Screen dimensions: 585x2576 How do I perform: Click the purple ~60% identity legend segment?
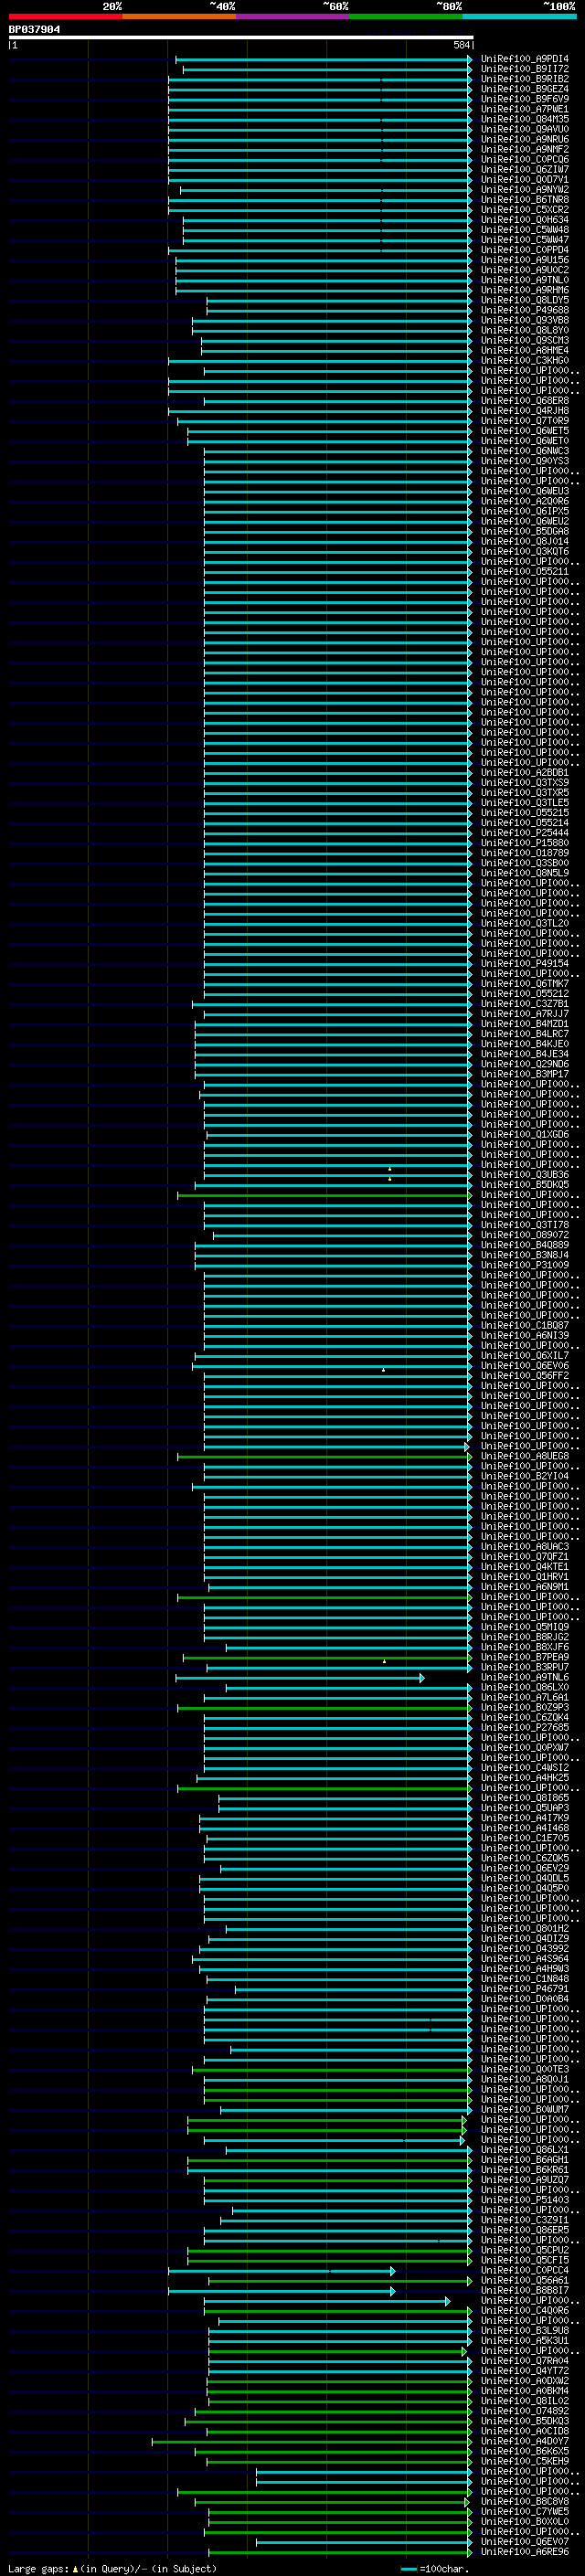click(x=293, y=16)
